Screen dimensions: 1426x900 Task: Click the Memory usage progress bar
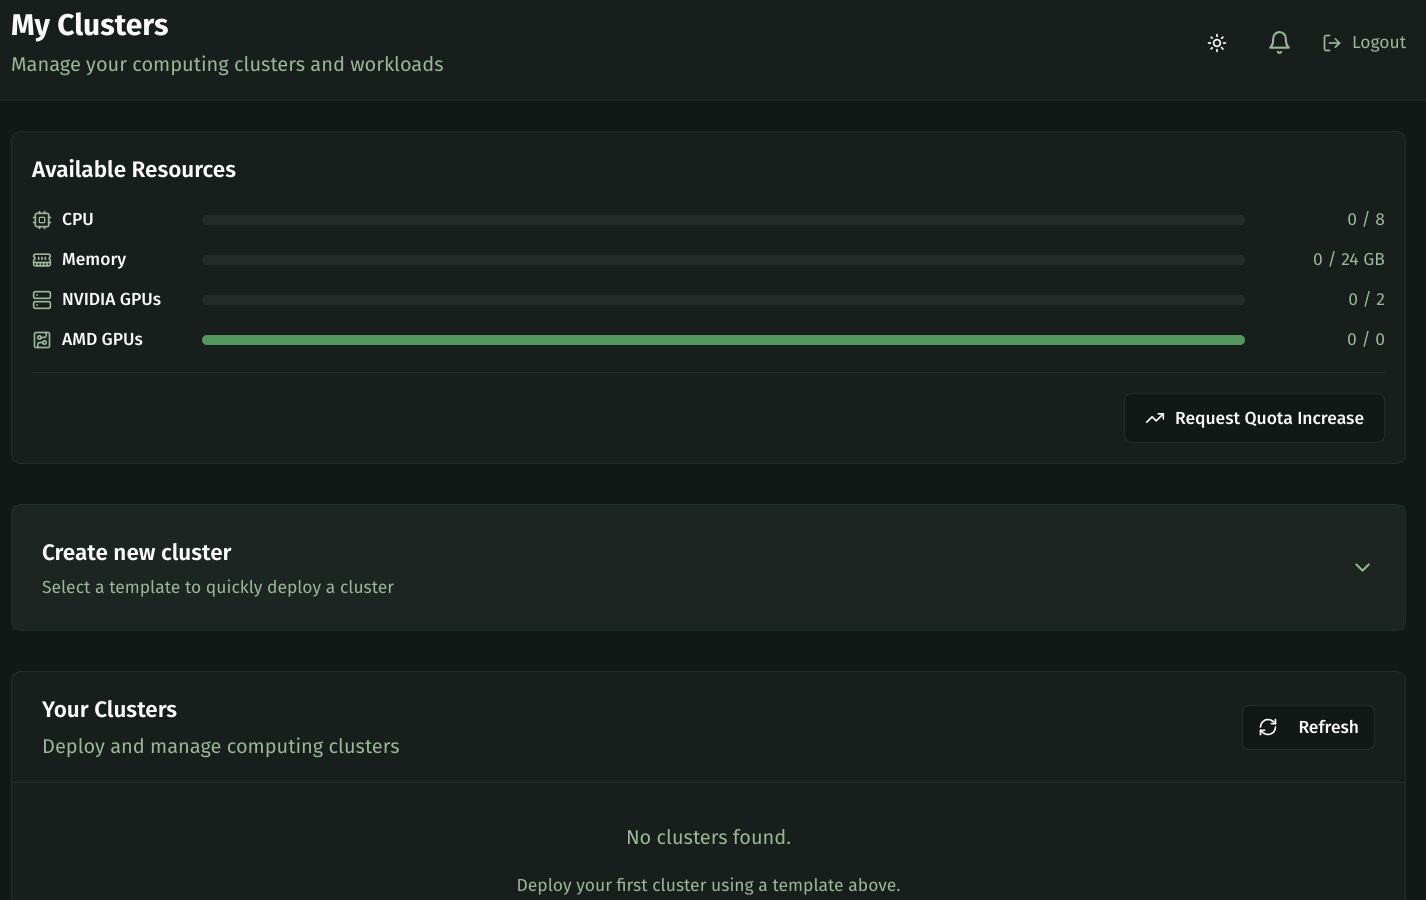coord(723,260)
